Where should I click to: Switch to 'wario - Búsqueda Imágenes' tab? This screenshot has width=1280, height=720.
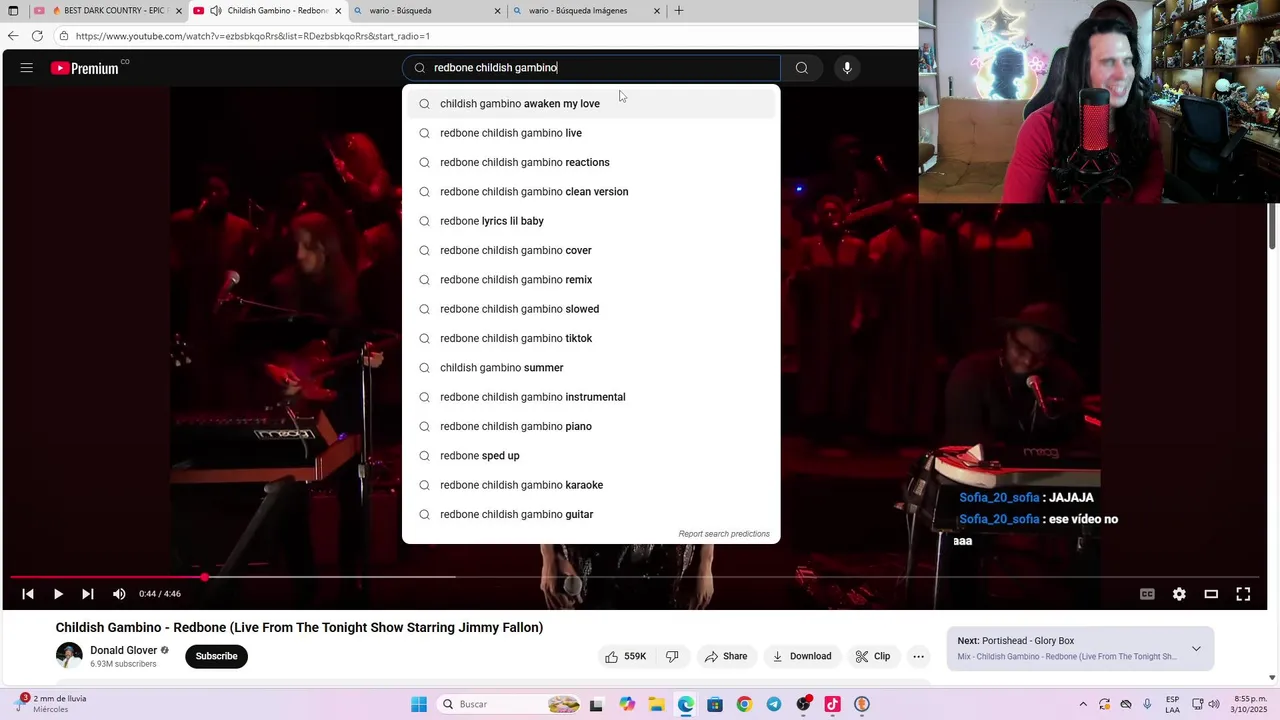586,11
